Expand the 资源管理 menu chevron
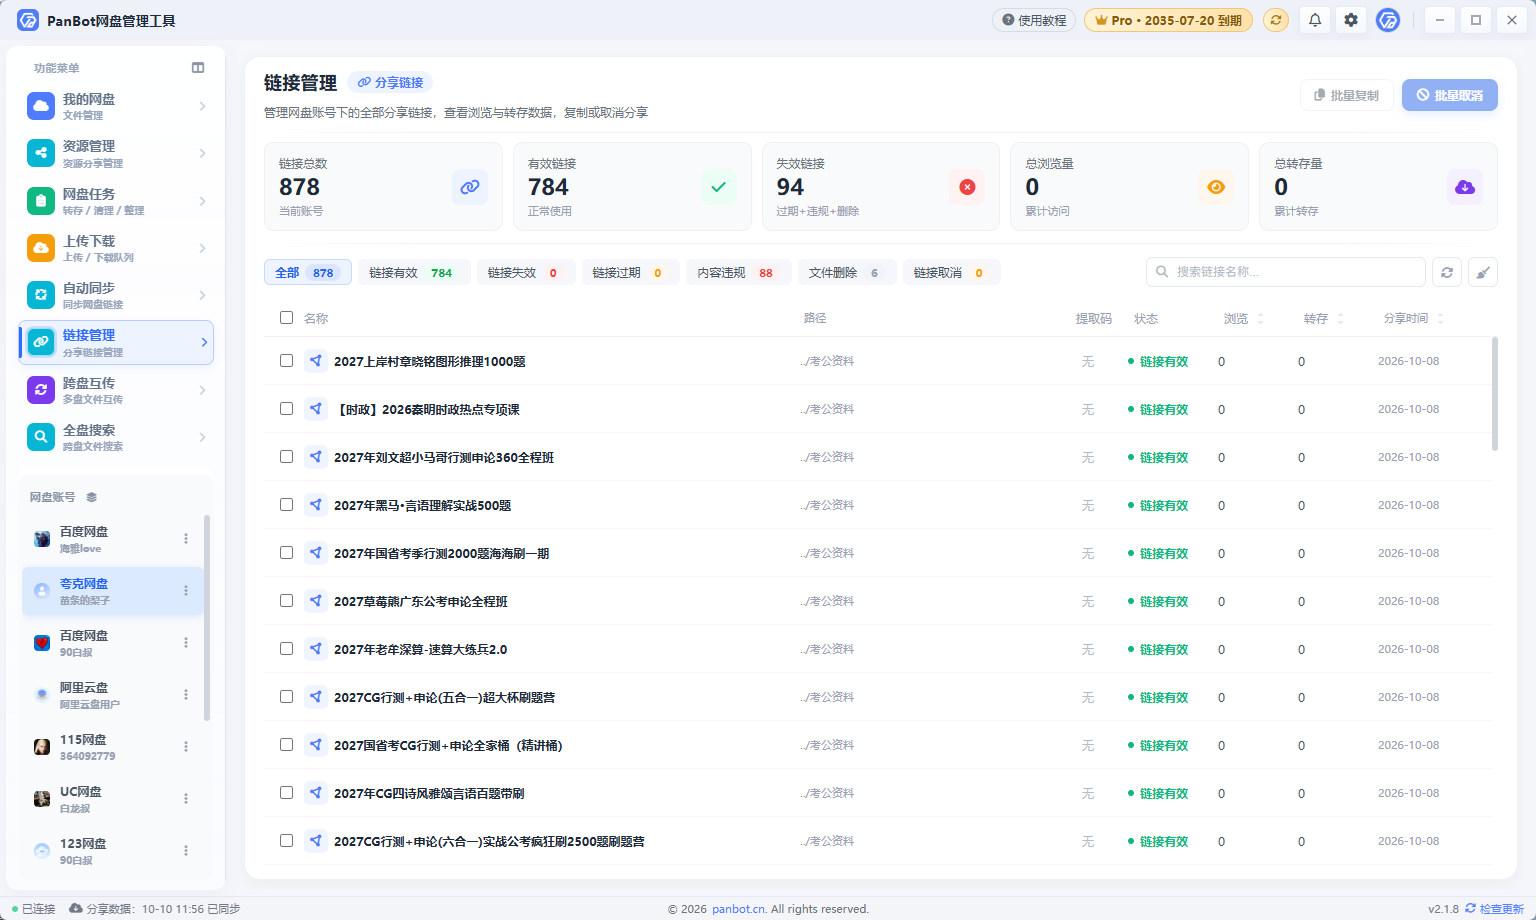 tap(203, 153)
